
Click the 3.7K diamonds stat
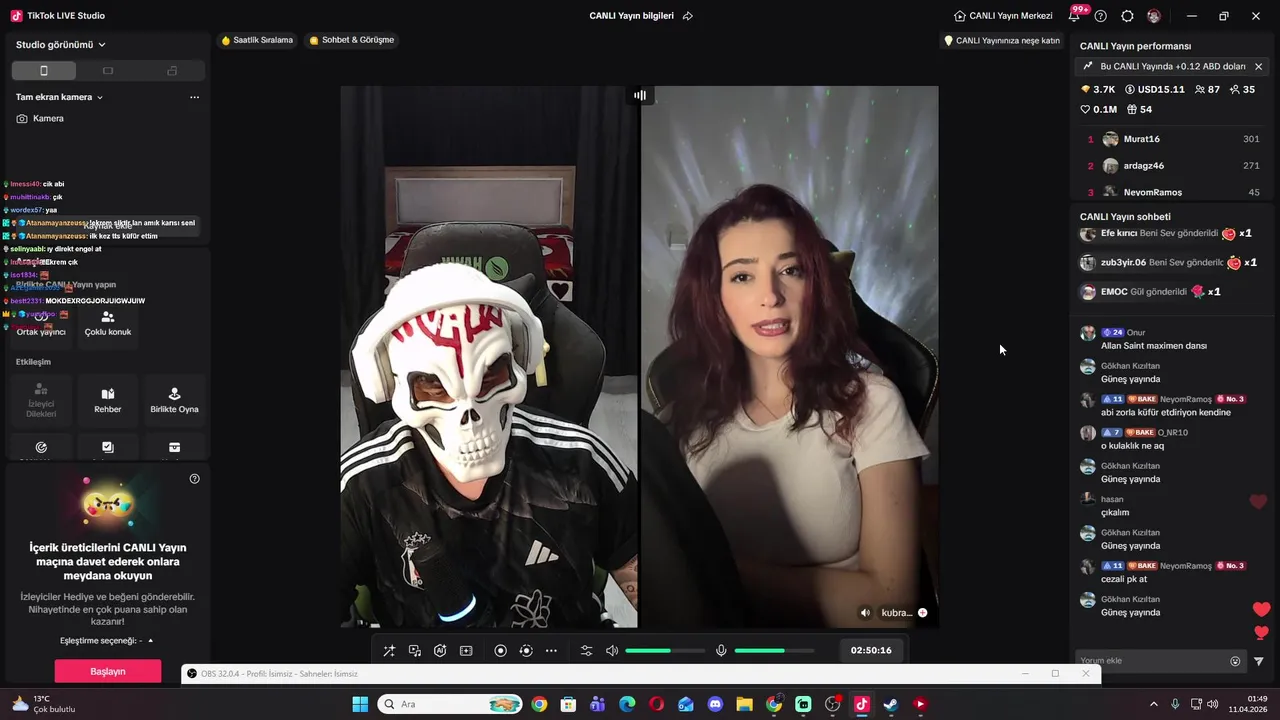click(1098, 89)
